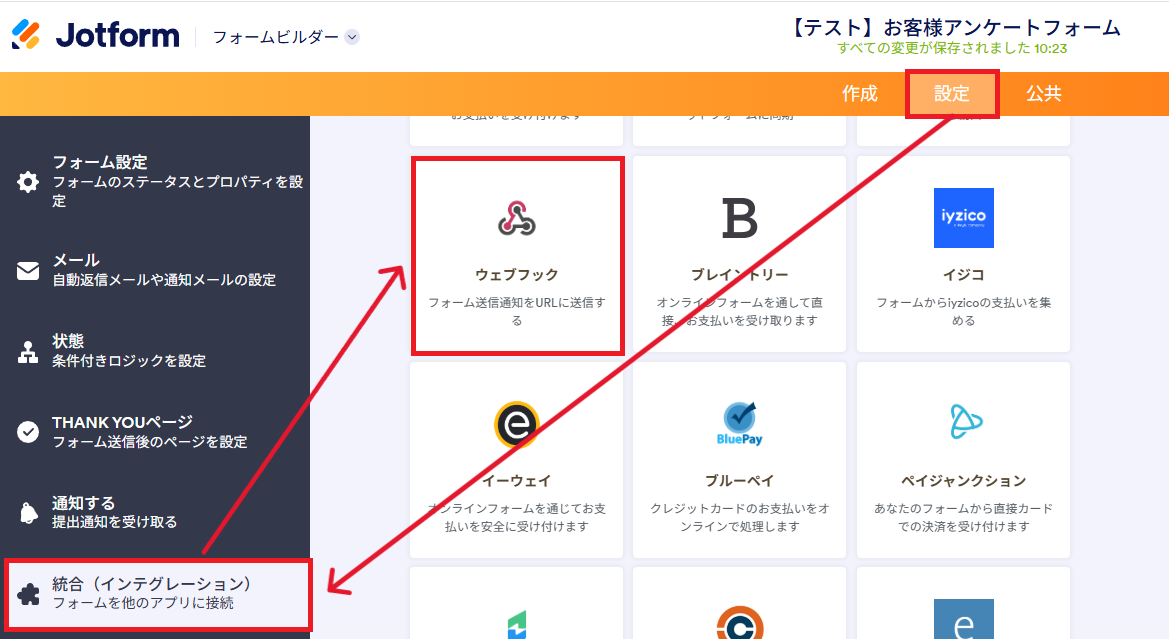Open フォーム設定 sidebar text
Screen dimensions: 1169x639
[177, 181]
